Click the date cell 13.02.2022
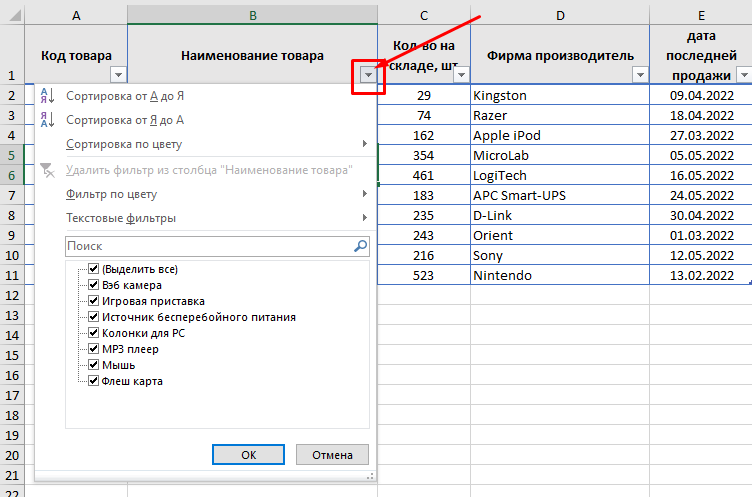Viewport: 752px width, 497px height. (x=701, y=275)
